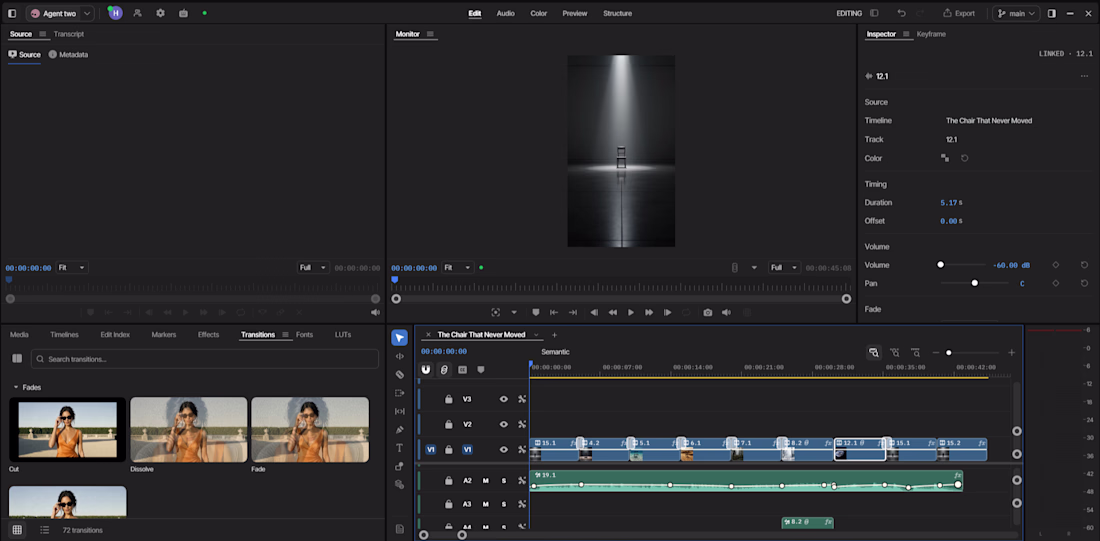Image resolution: width=1100 pixels, height=541 pixels.
Task: Switch transitions list to grid view
Action: point(17,530)
